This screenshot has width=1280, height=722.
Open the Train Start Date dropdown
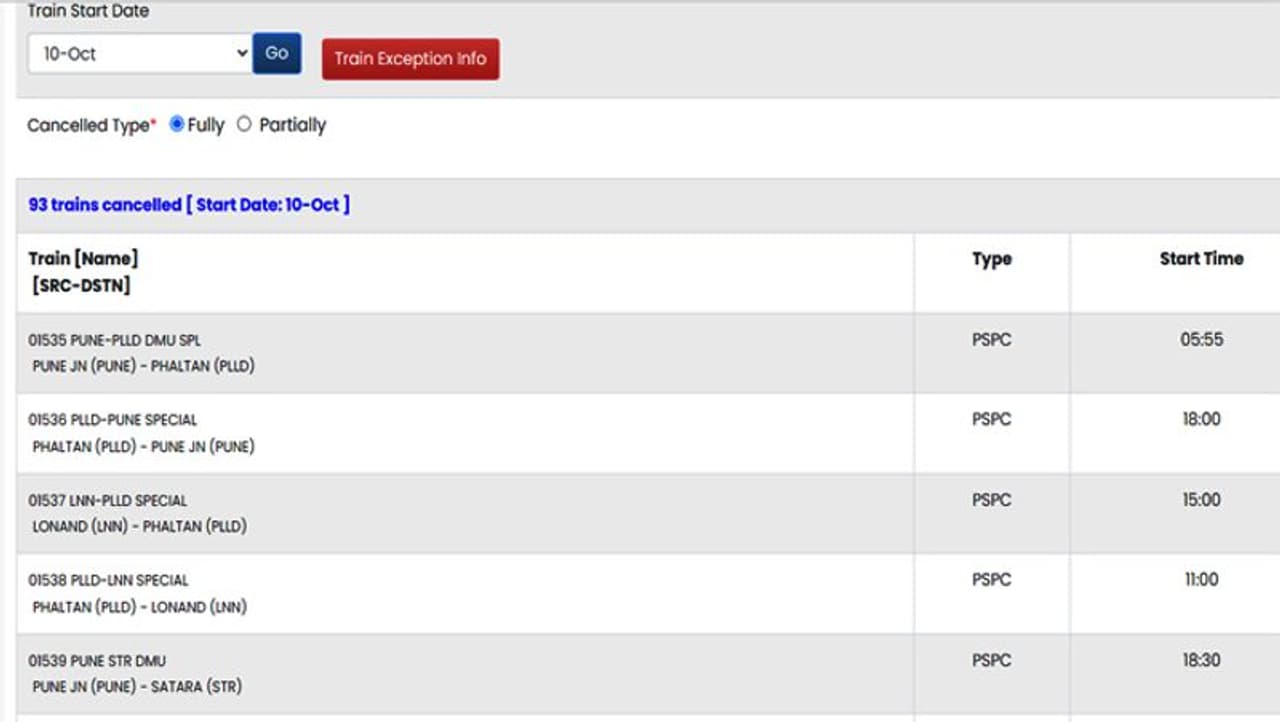pos(139,54)
